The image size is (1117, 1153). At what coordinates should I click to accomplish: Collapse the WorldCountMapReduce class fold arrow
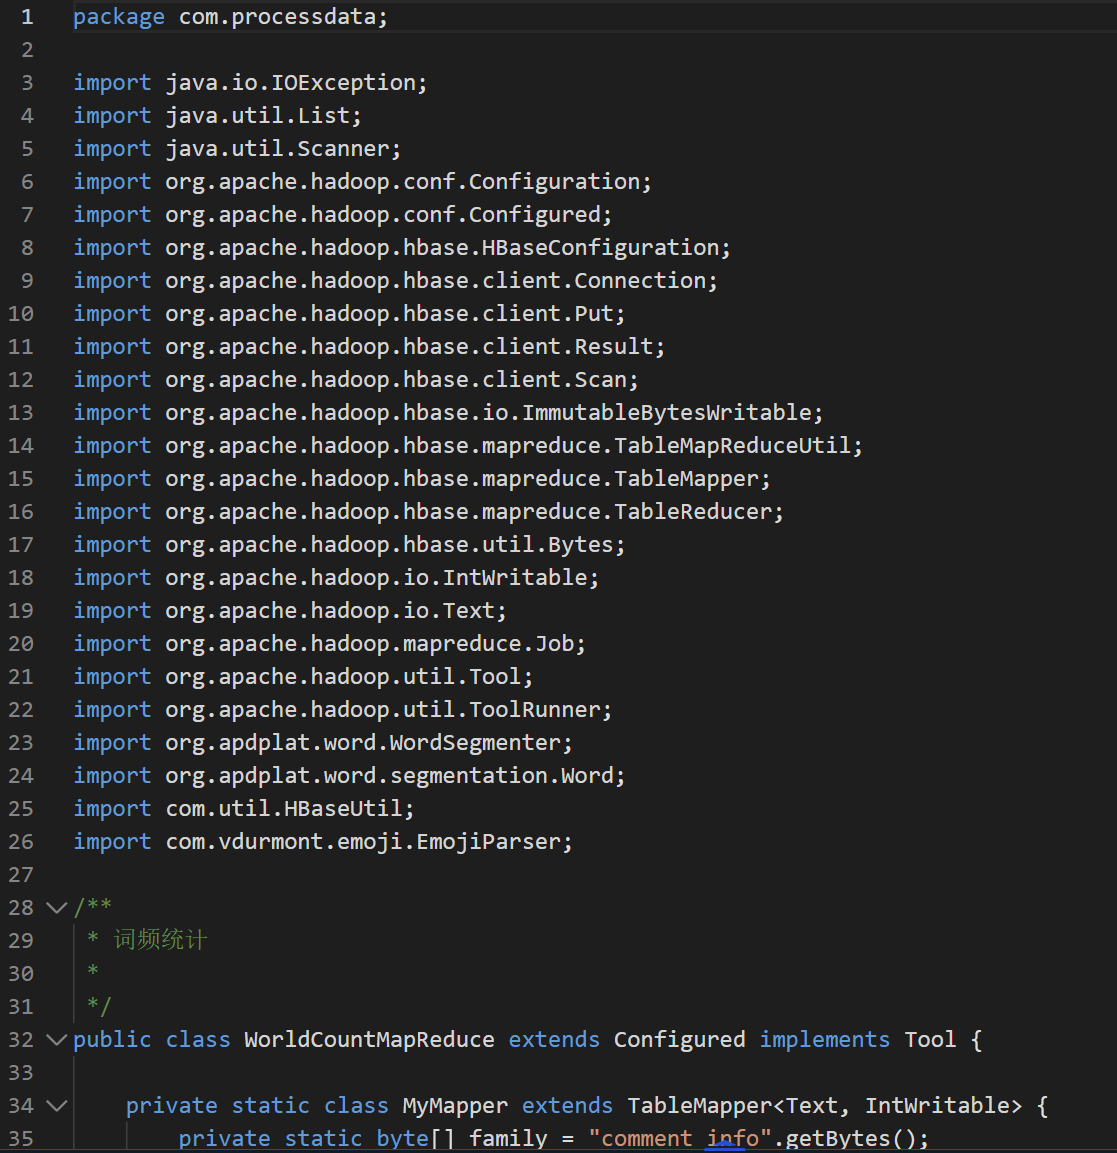click(57, 1040)
